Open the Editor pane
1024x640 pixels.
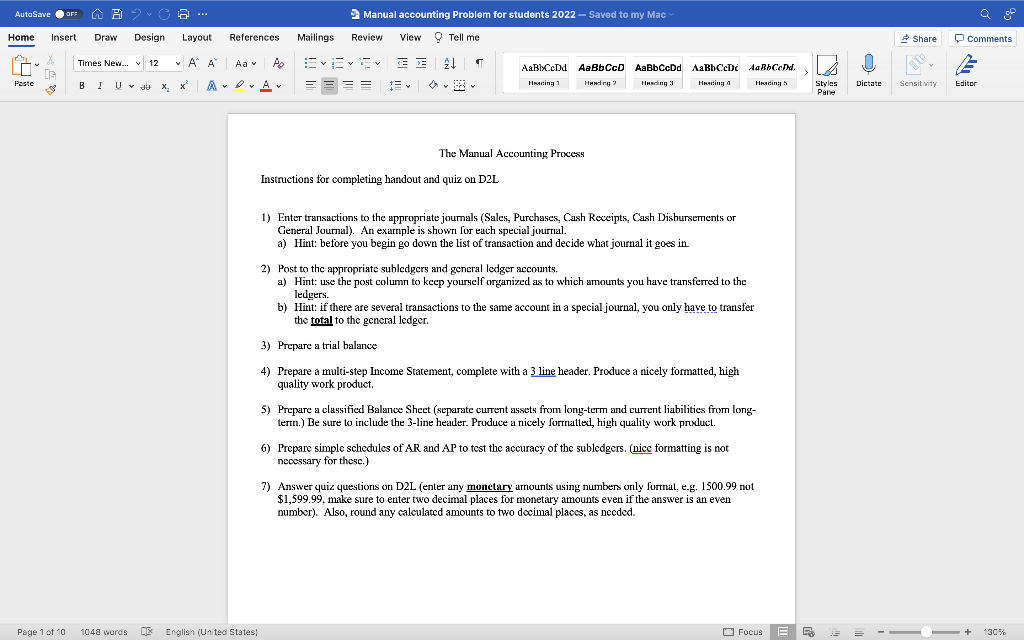(x=964, y=72)
